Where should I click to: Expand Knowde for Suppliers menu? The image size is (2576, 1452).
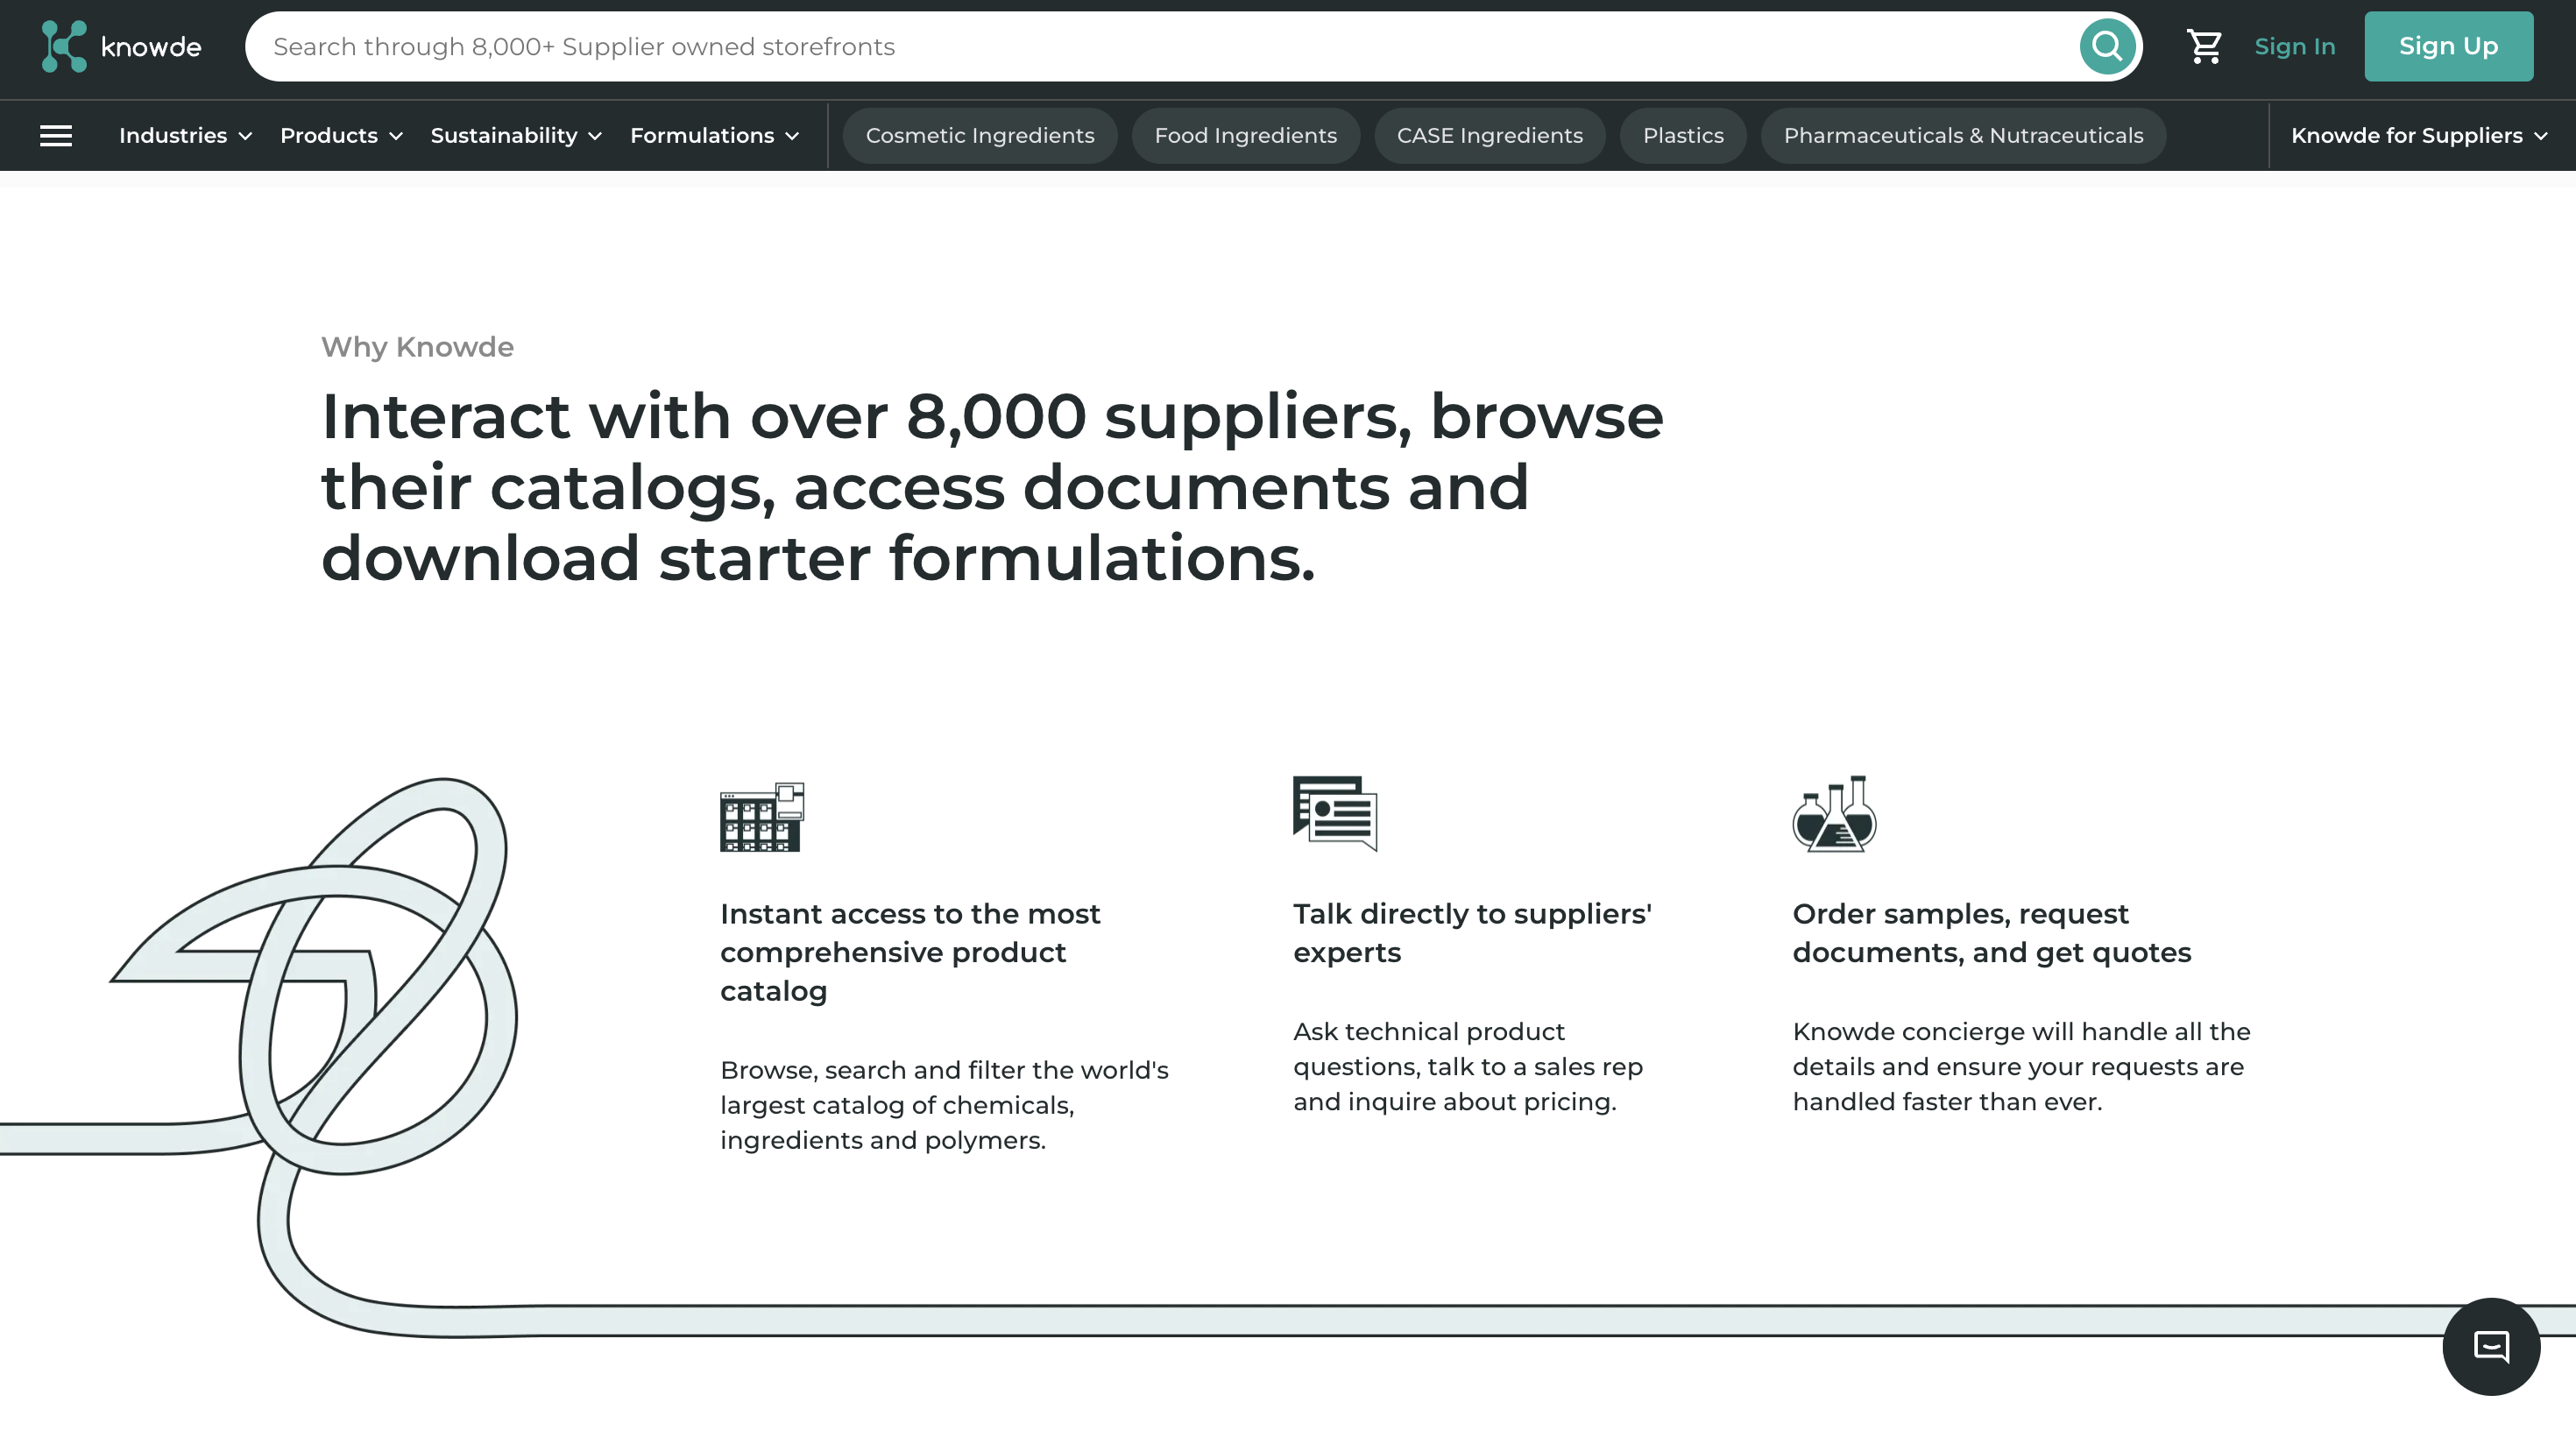2418,136
